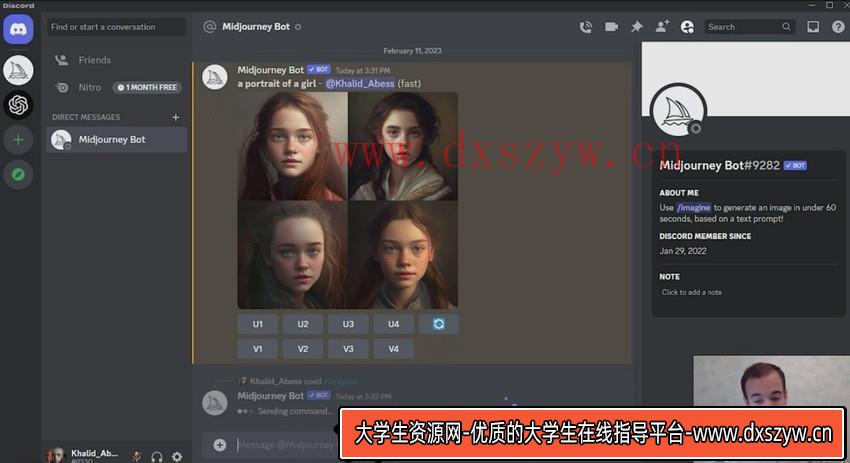Create variations with V1 button
Image resolution: width=850 pixels, height=463 pixels.
coord(257,349)
